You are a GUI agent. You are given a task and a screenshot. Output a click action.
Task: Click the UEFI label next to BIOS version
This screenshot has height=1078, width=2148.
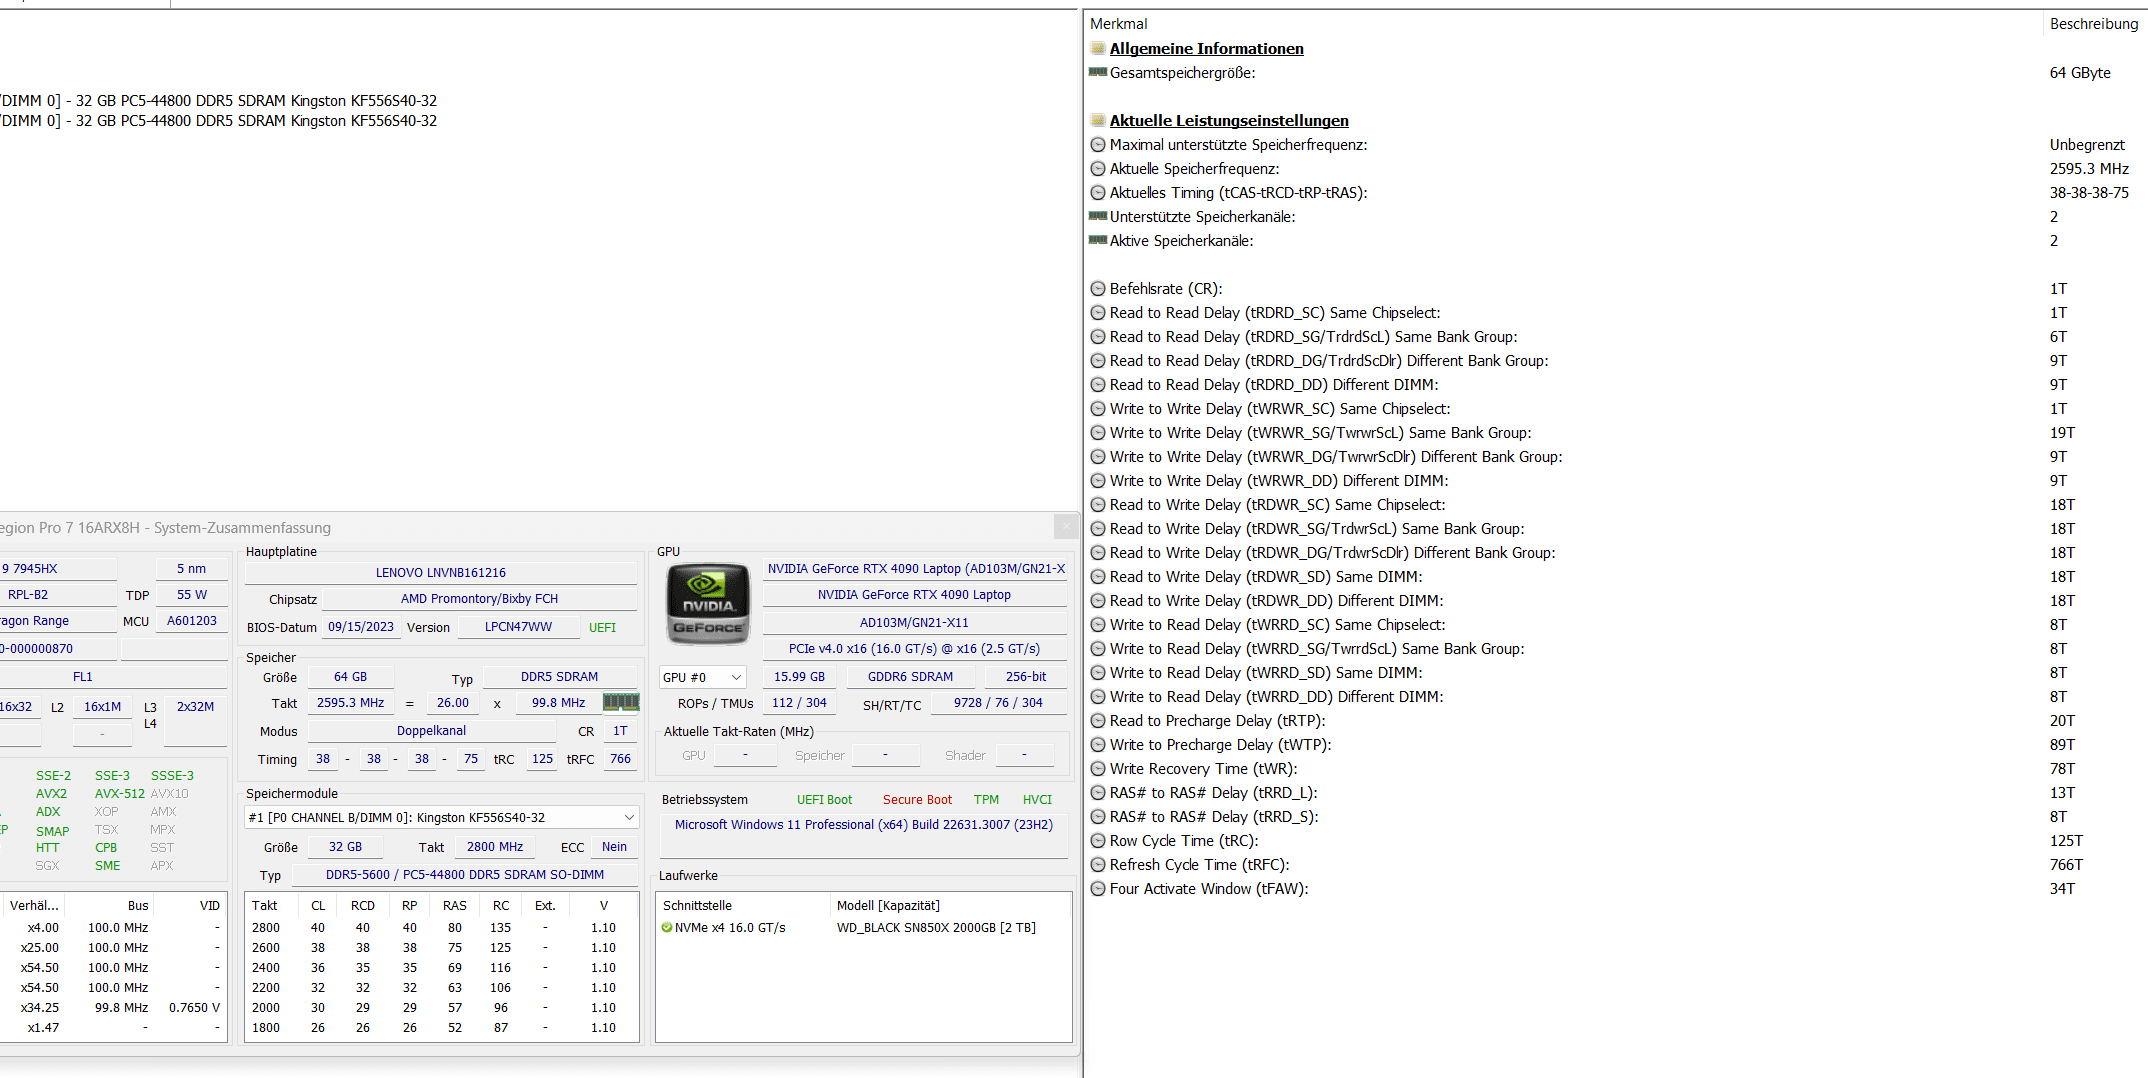coord(603,627)
